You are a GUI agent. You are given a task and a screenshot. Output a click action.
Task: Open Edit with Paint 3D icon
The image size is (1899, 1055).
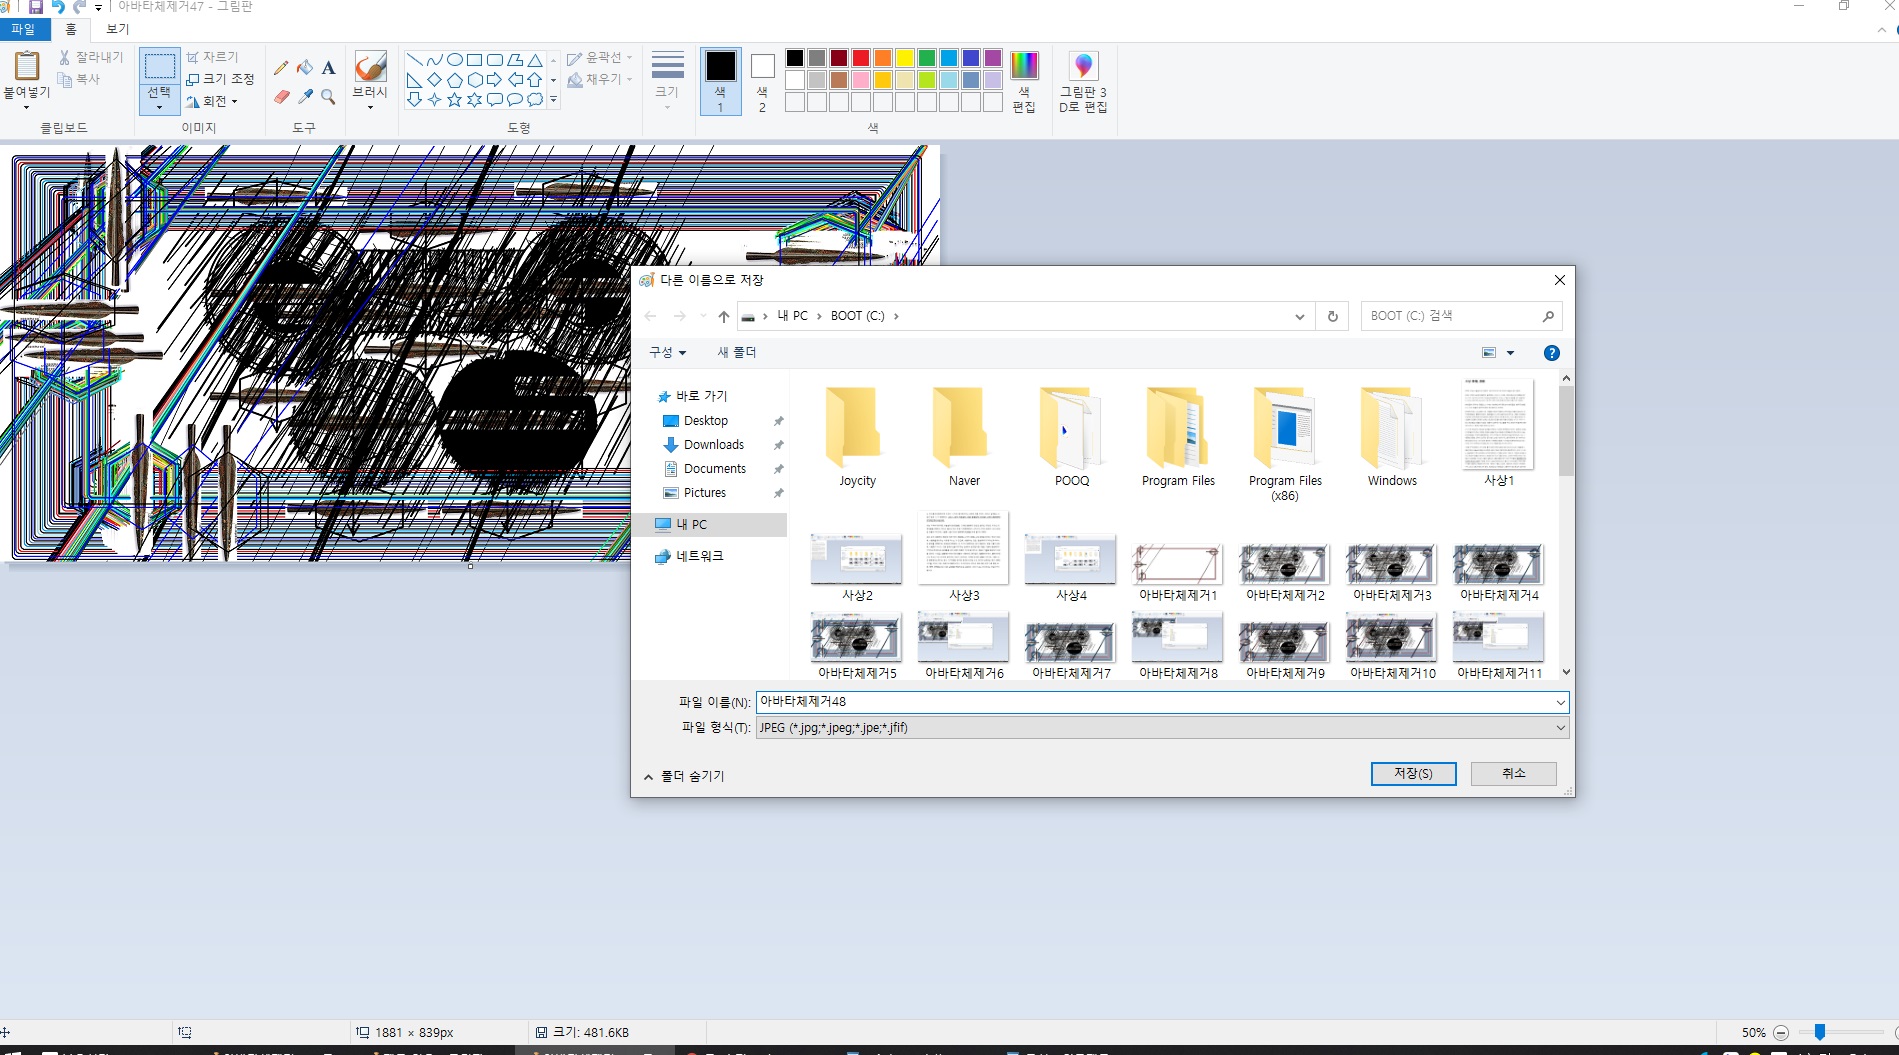point(1083,66)
